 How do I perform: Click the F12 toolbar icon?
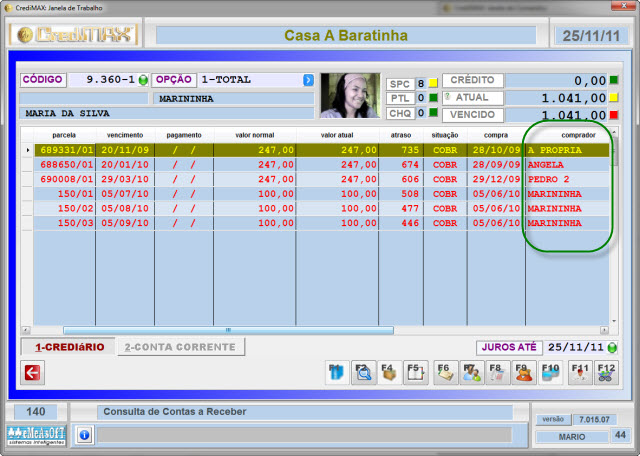pos(606,373)
